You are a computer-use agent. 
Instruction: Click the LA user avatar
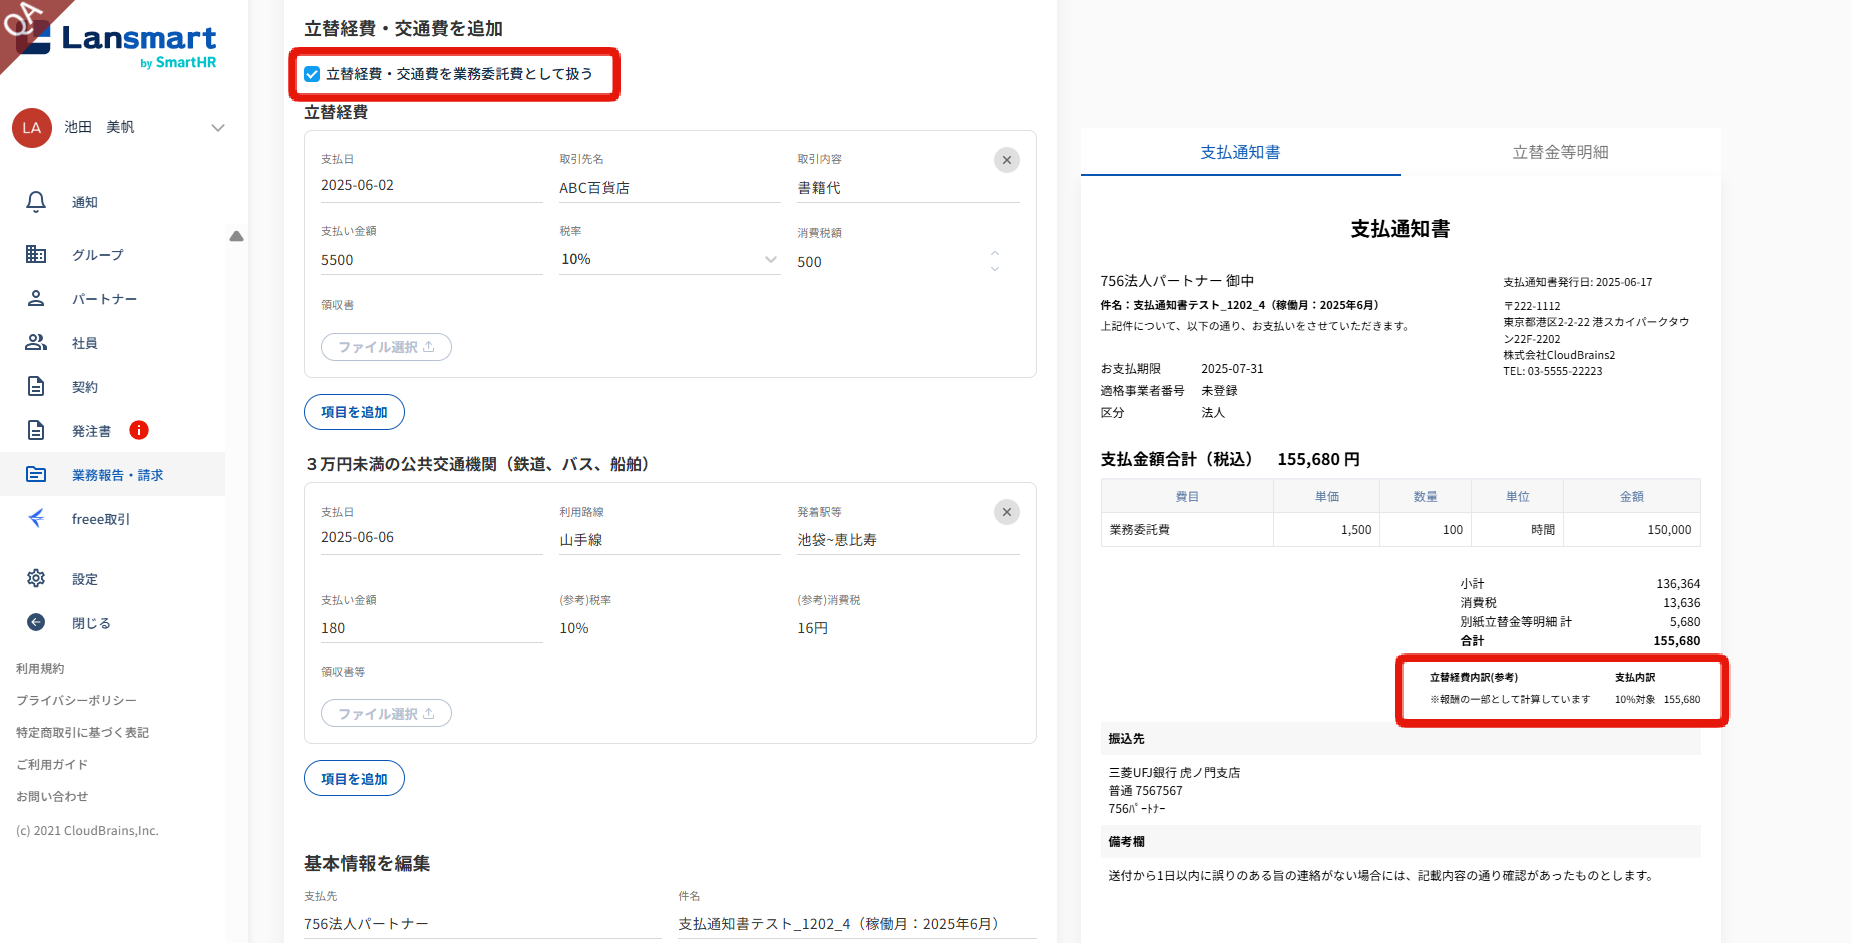point(32,128)
